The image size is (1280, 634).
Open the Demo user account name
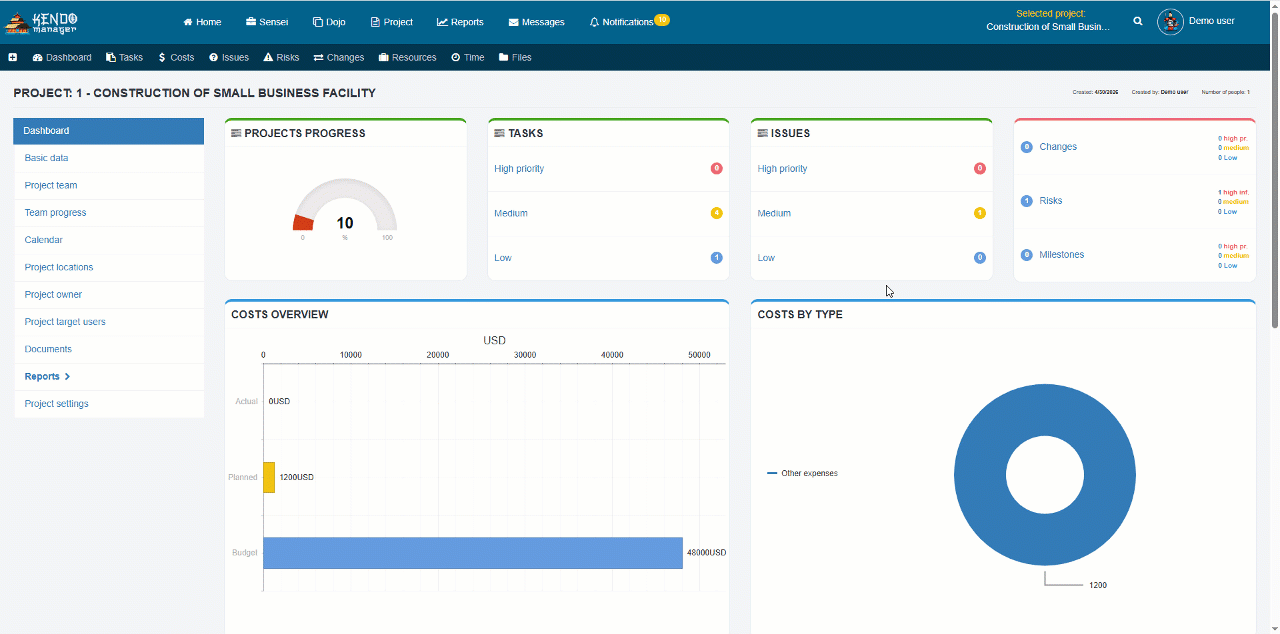click(1211, 21)
